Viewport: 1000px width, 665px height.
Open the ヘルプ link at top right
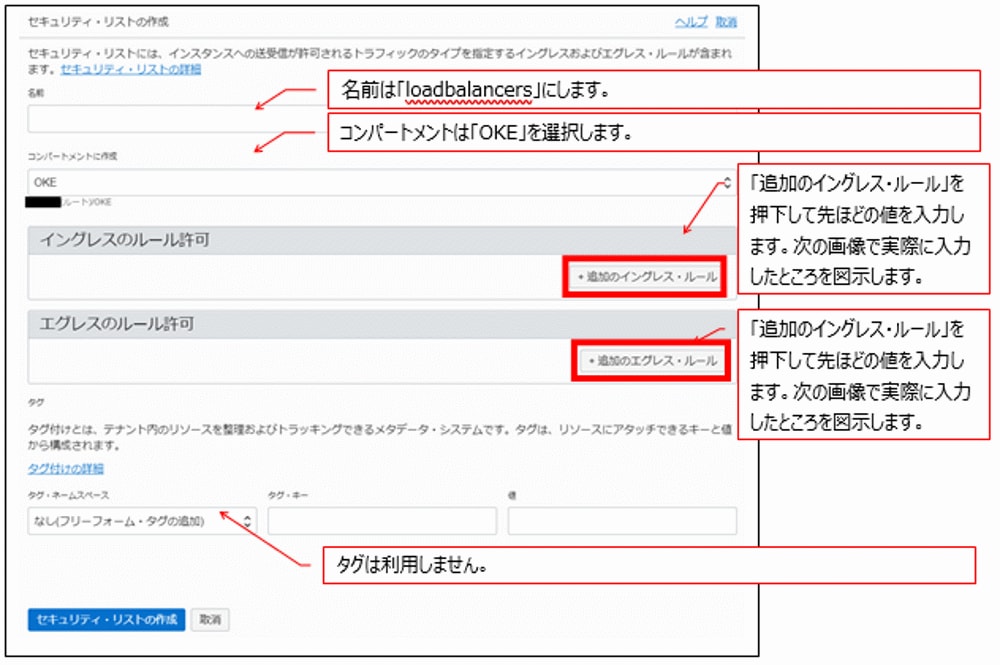(x=691, y=22)
